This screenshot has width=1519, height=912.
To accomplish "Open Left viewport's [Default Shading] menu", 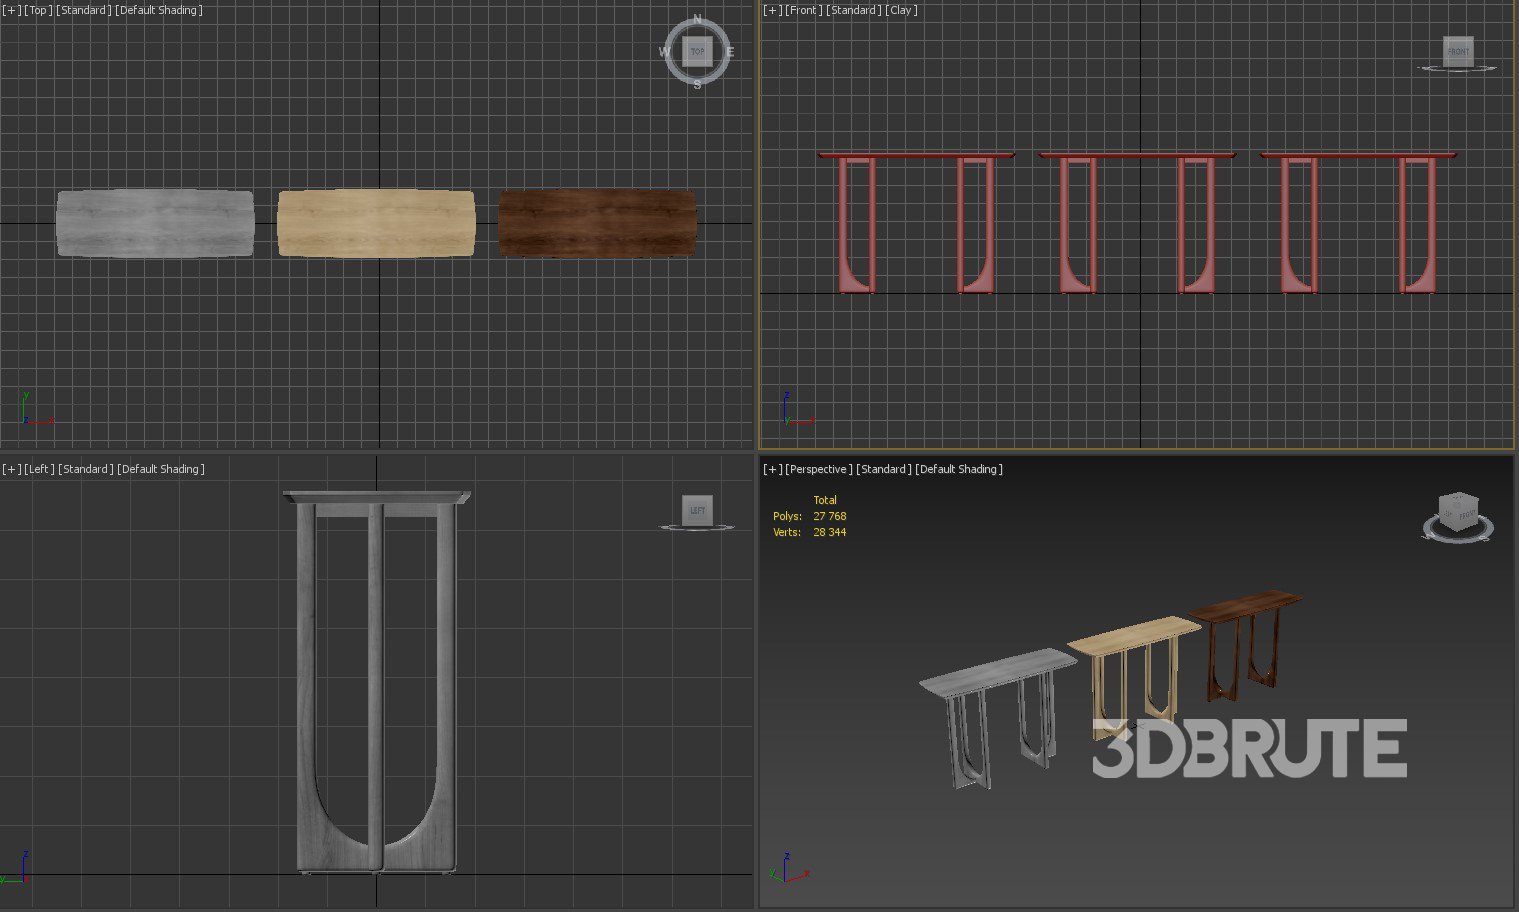I will [161, 469].
